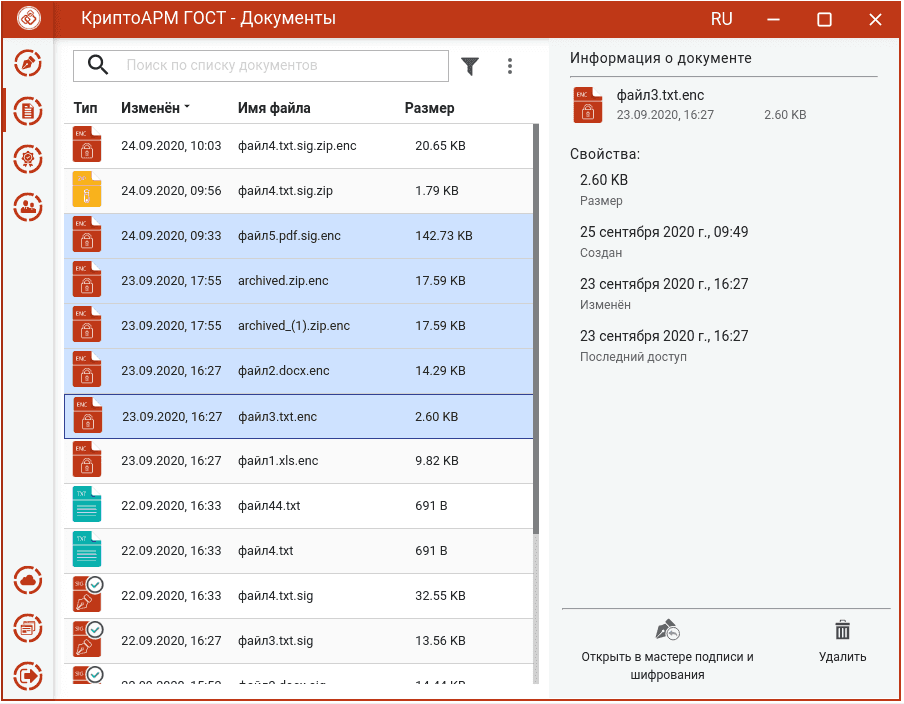
Task: Click ZIP icon of файл4.txt.sig.zip row
Action: pyautogui.click(x=87, y=189)
